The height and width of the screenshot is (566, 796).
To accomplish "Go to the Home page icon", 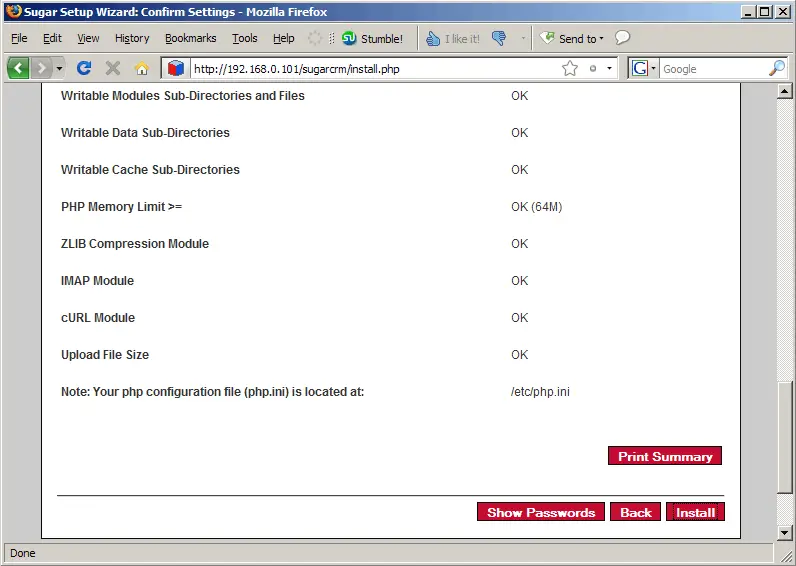I will (142, 68).
